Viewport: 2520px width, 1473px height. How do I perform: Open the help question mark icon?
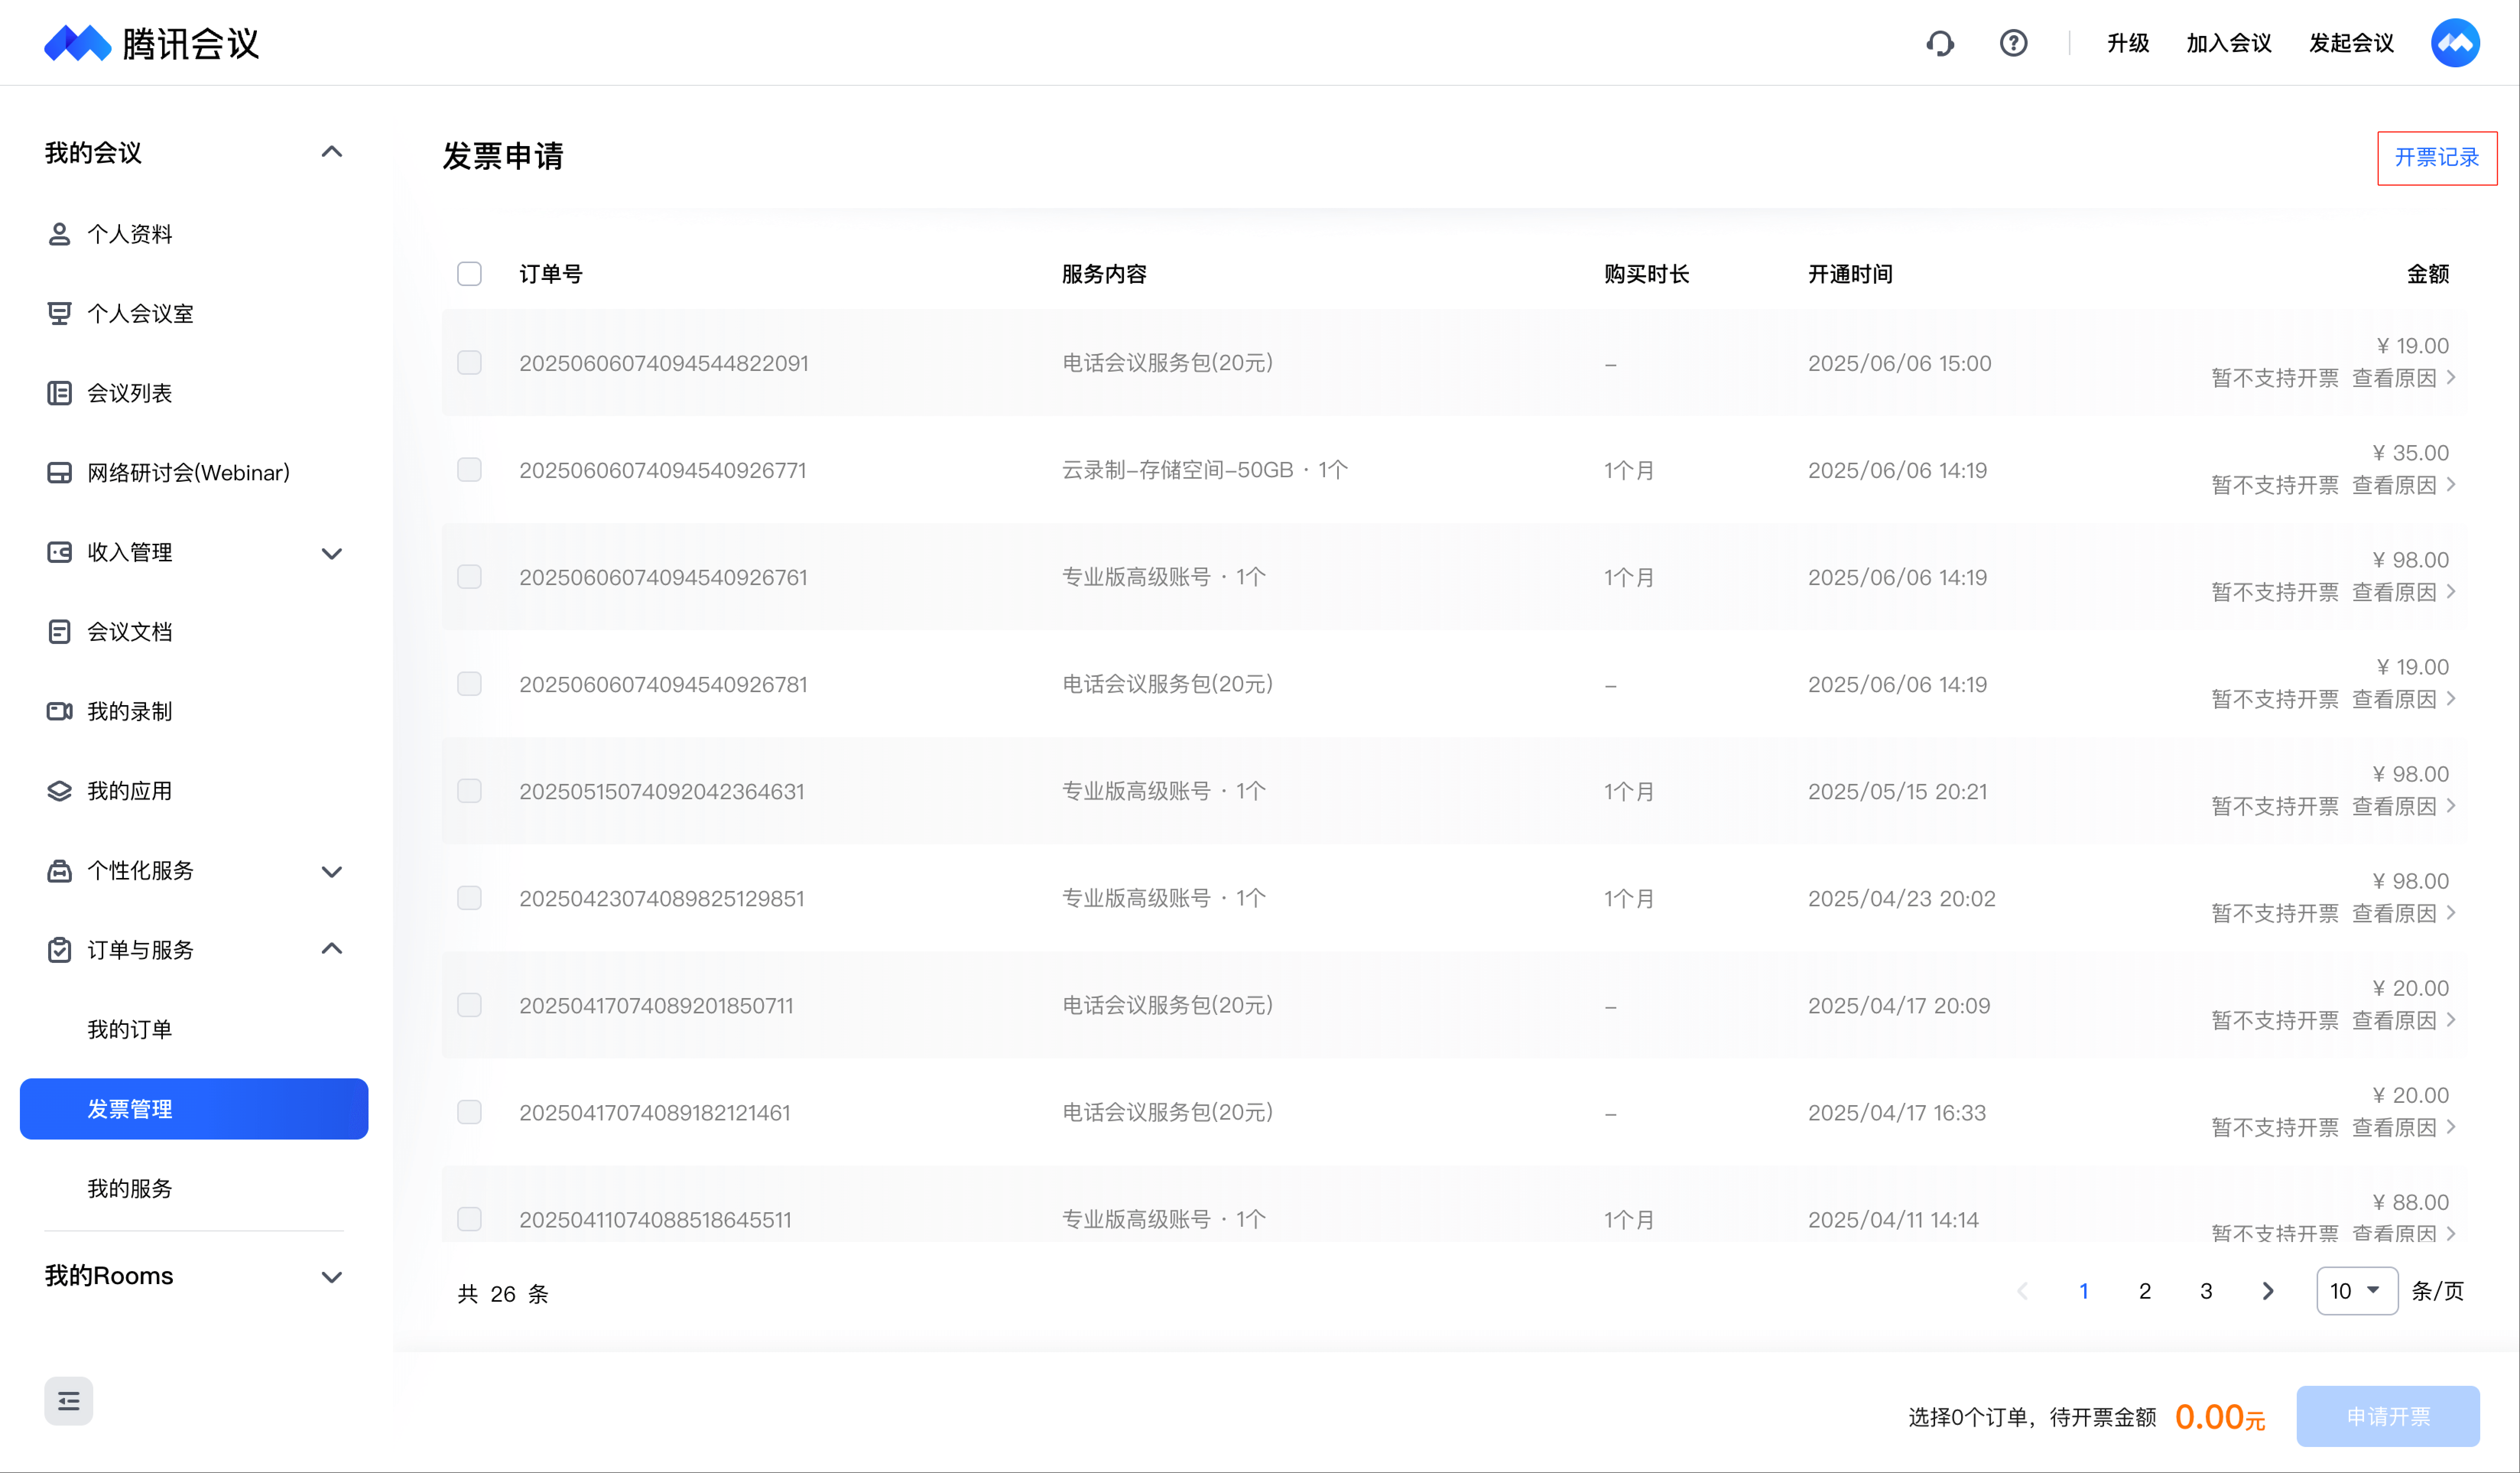coord(2013,43)
